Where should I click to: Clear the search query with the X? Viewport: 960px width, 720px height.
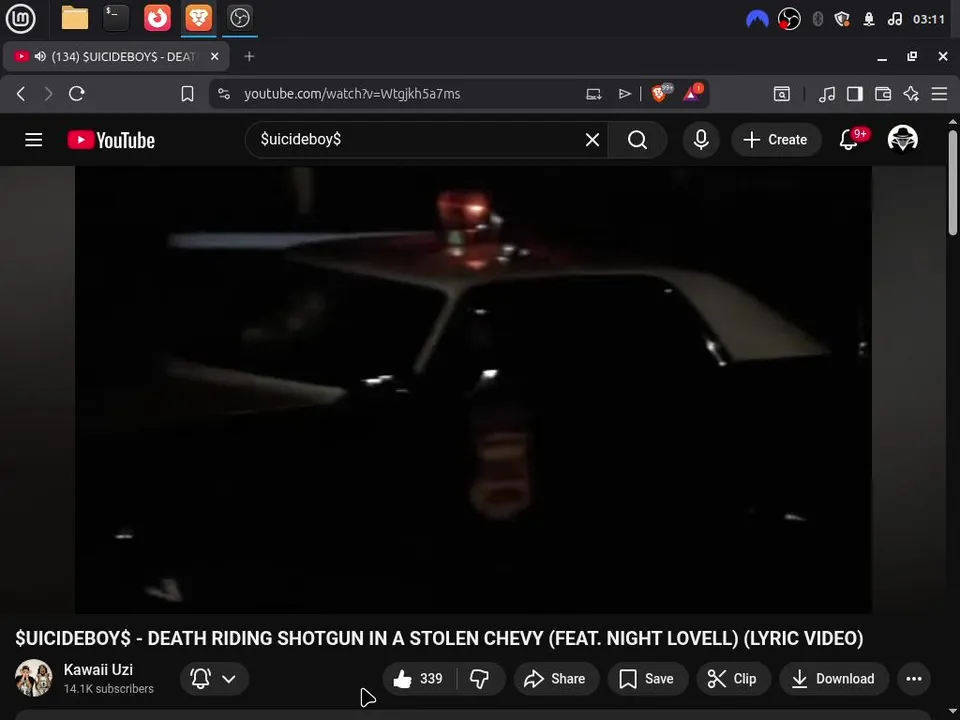tap(592, 140)
